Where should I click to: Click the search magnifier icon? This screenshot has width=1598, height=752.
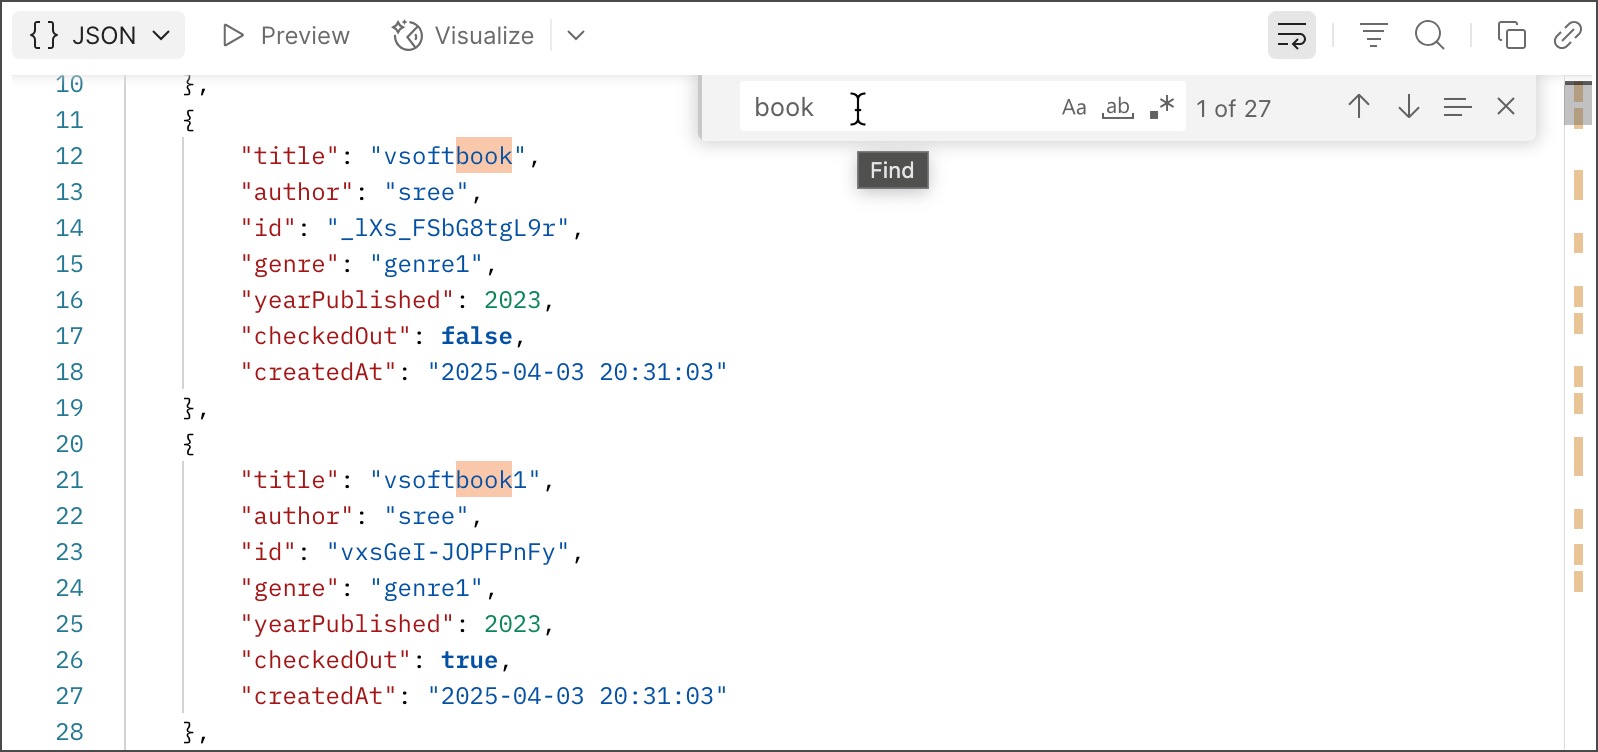point(1429,36)
